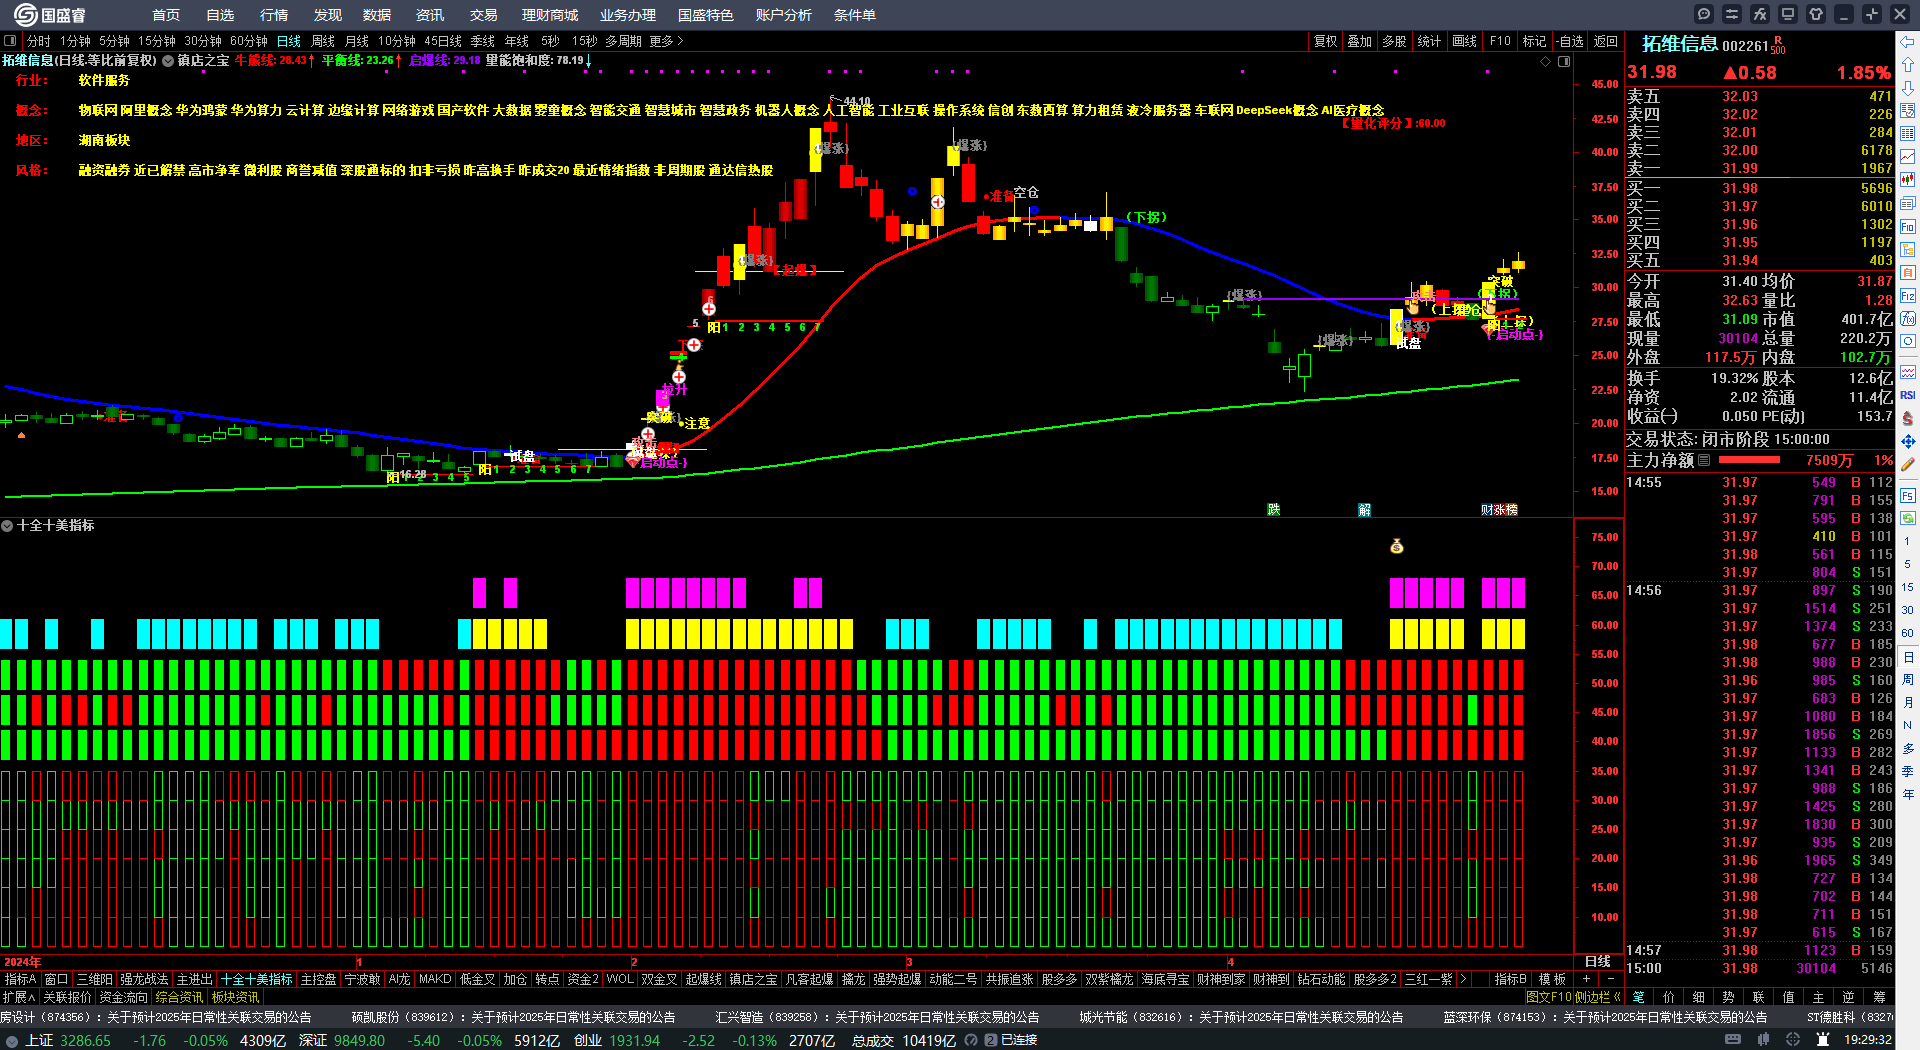Switch to the 资金流向 tab

[123, 997]
